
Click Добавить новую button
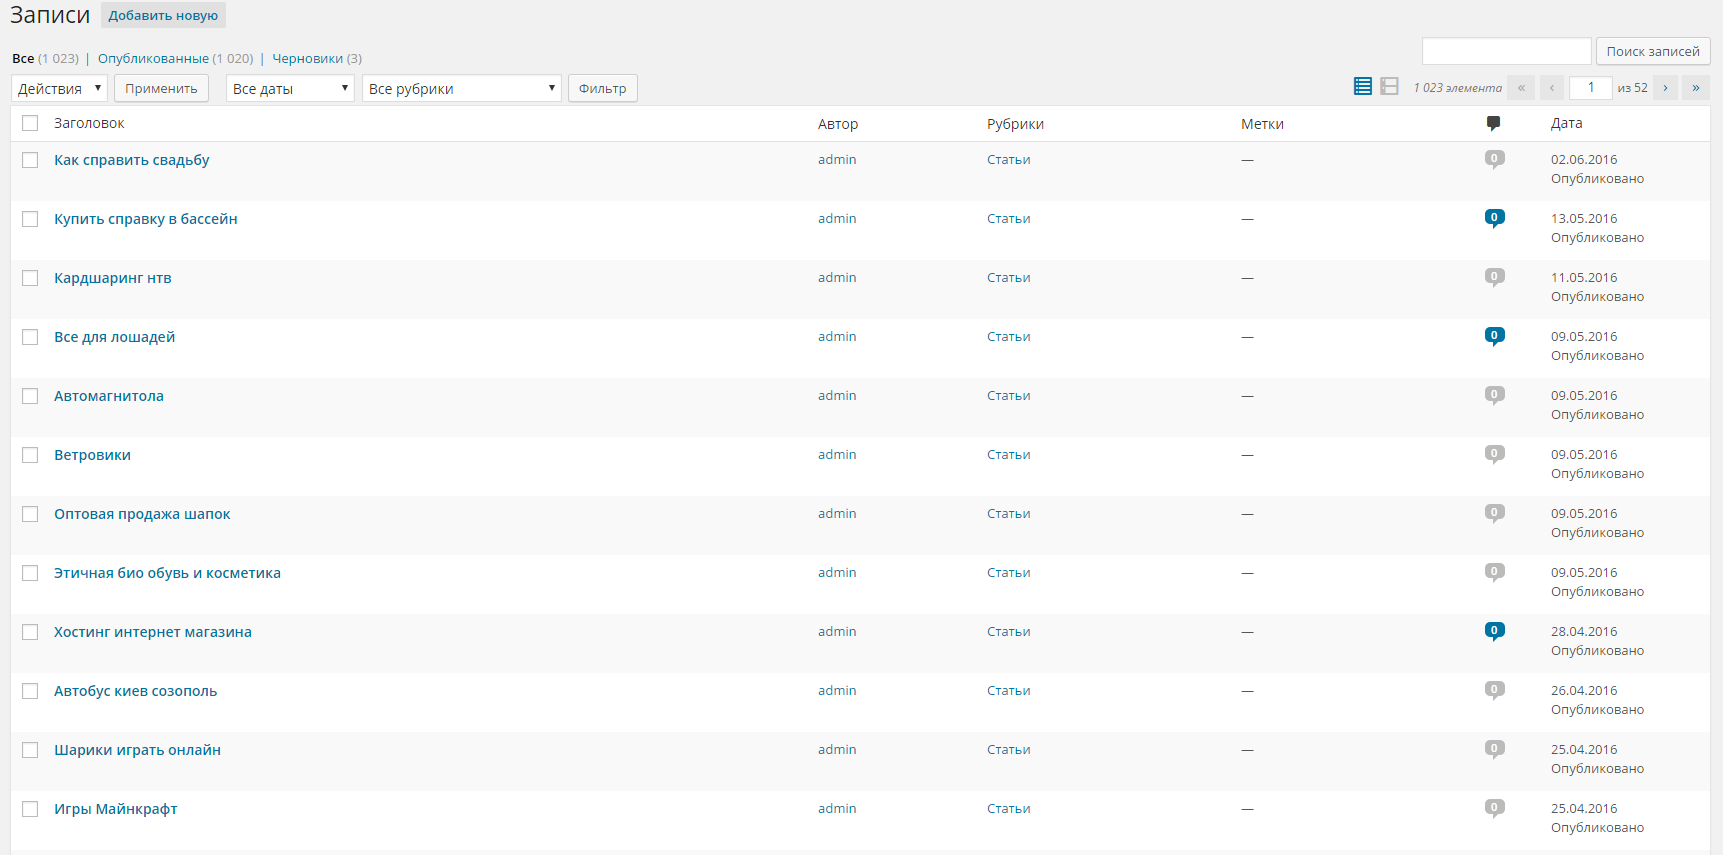(163, 15)
